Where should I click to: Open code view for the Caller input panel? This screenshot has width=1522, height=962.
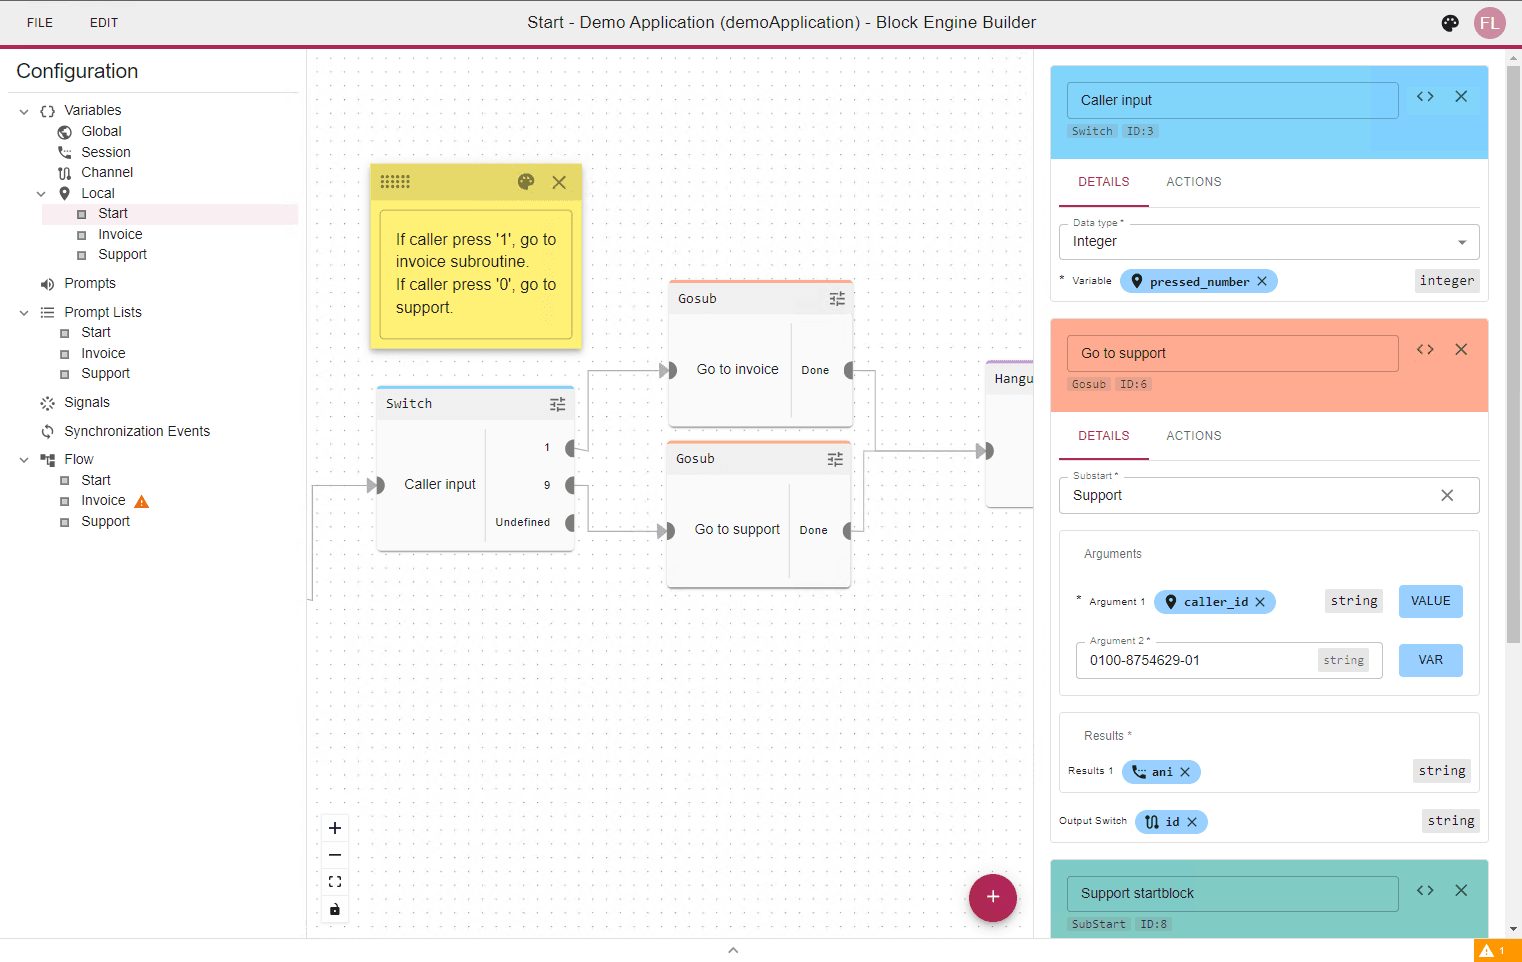[1425, 96]
